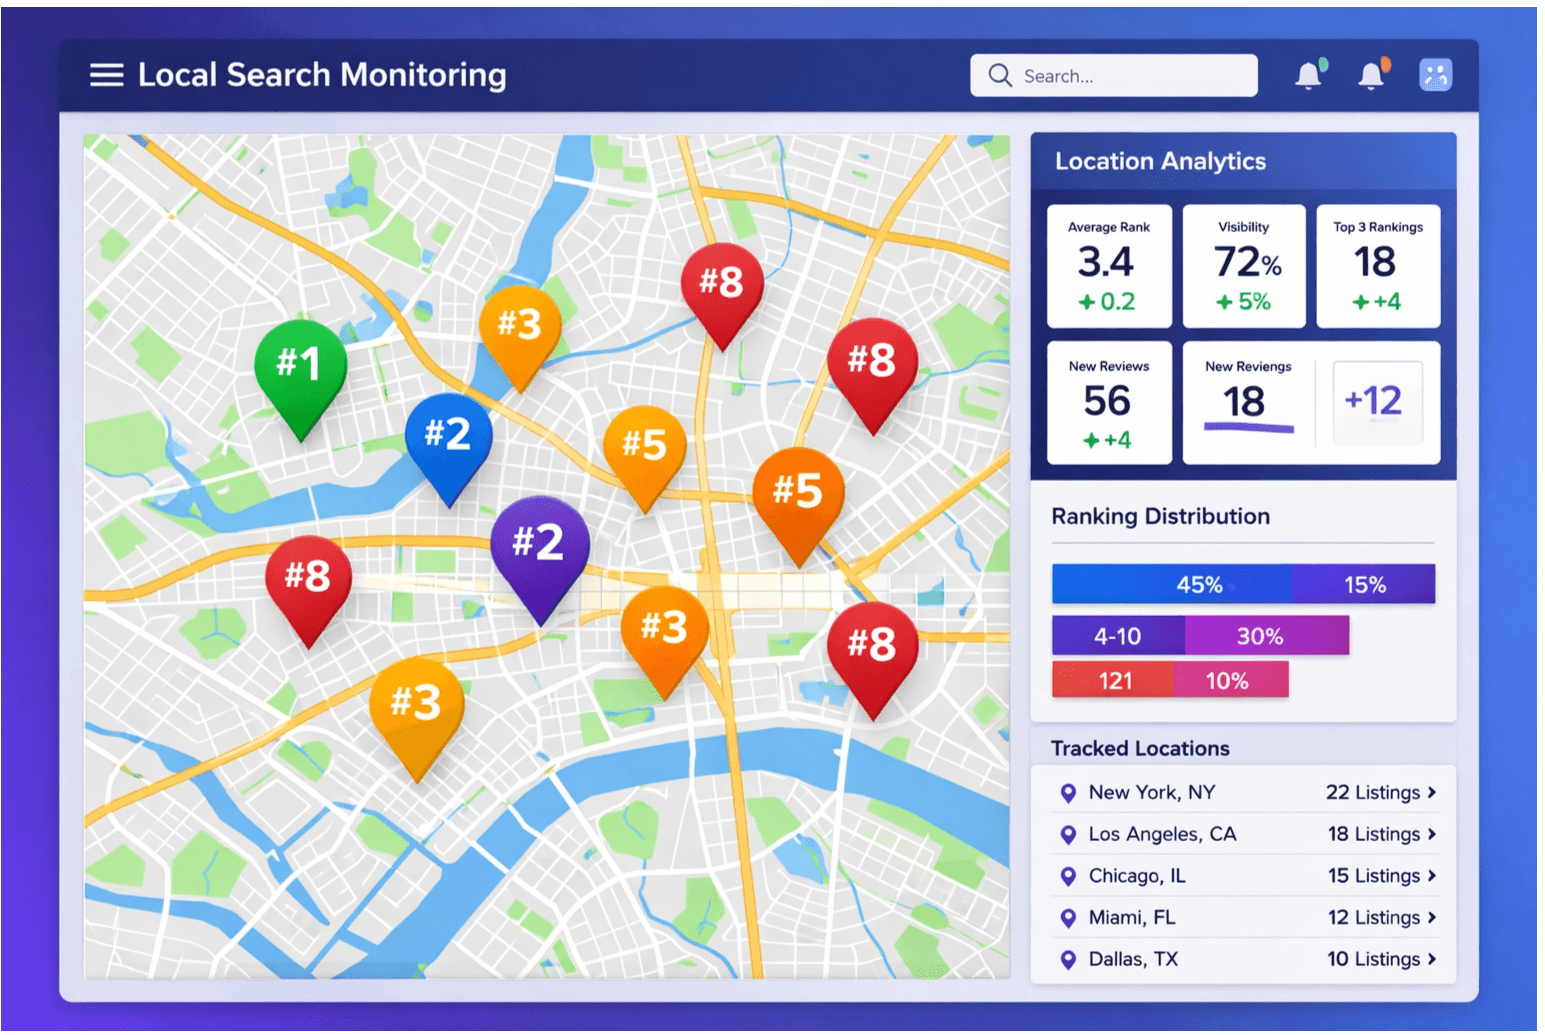Open the search magnifier icon
The width and height of the screenshot is (1545, 1035).
tap(999, 75)
